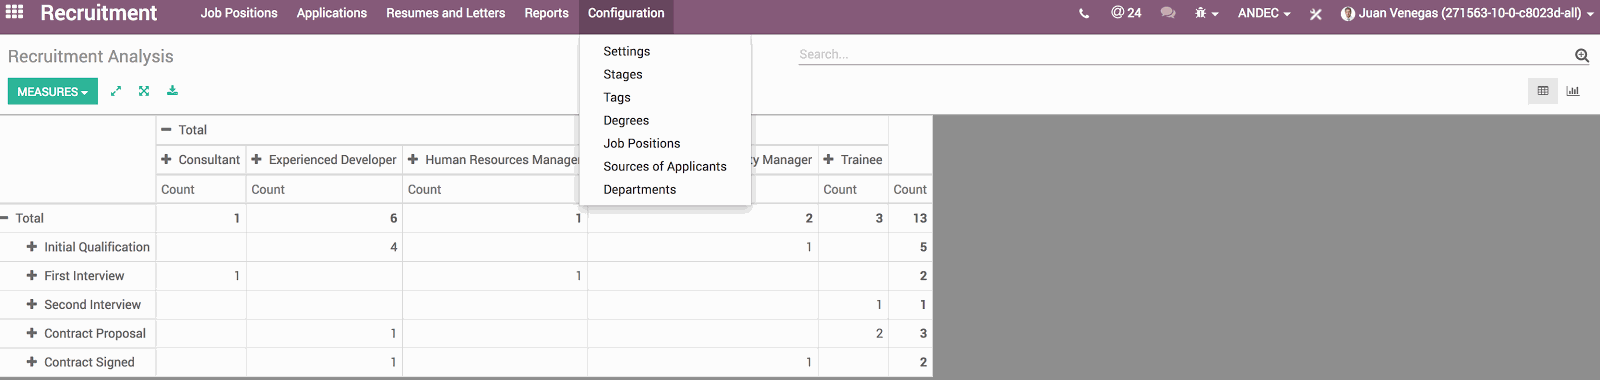The height and width of the screenshot is (380, 1600).
Task: Click the flip axis arrows icon
Action: [x=116, y=91]
